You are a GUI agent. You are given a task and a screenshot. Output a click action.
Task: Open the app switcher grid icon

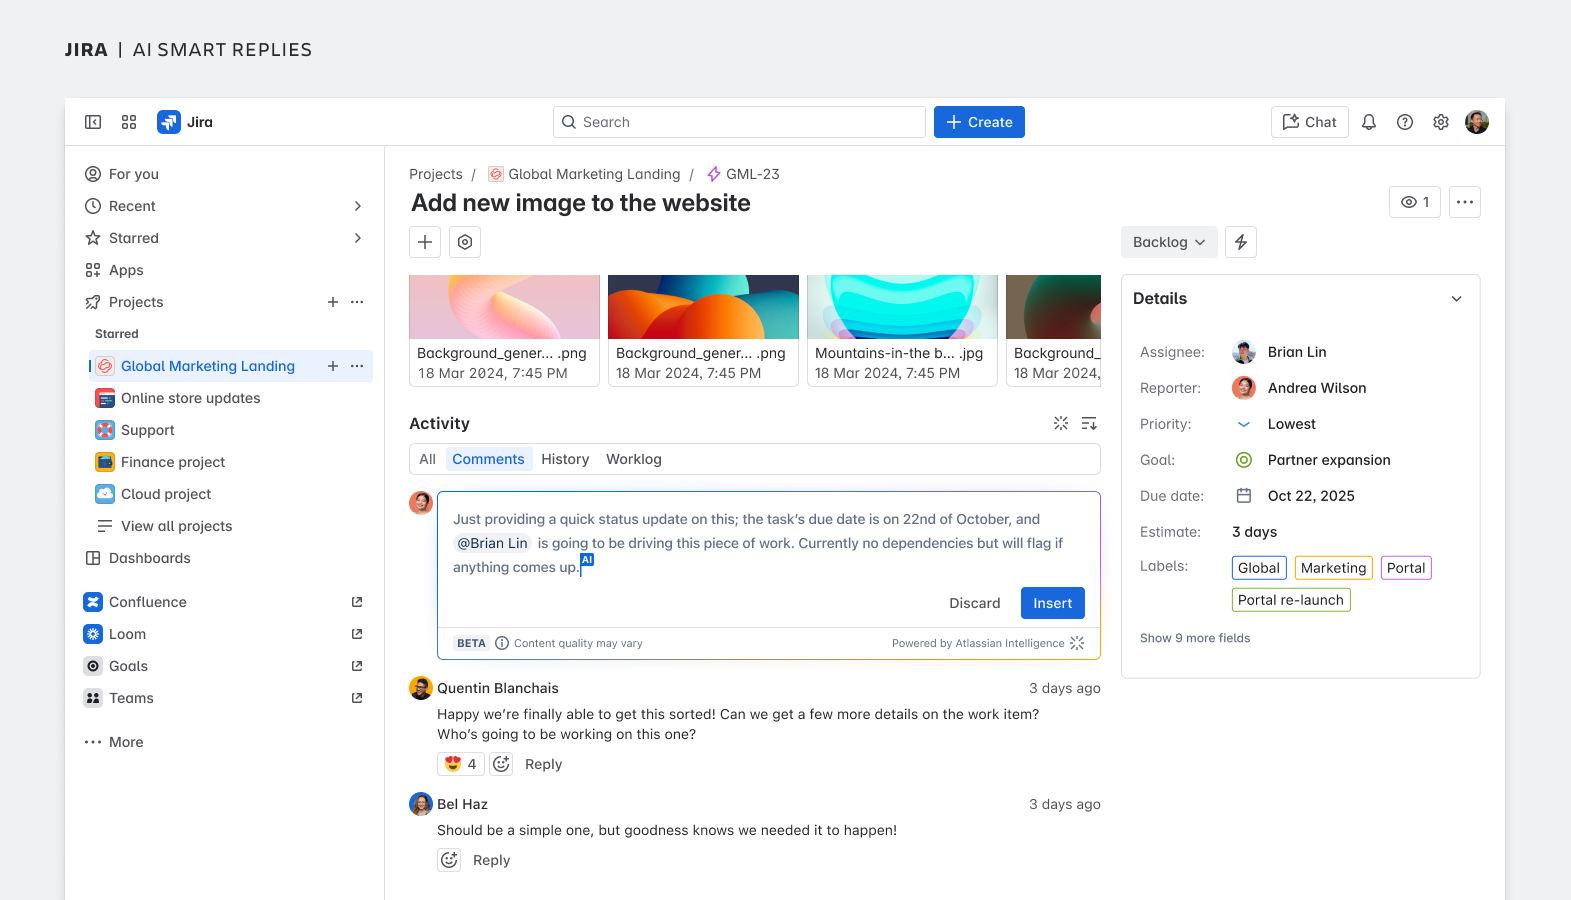click(129, 122)
